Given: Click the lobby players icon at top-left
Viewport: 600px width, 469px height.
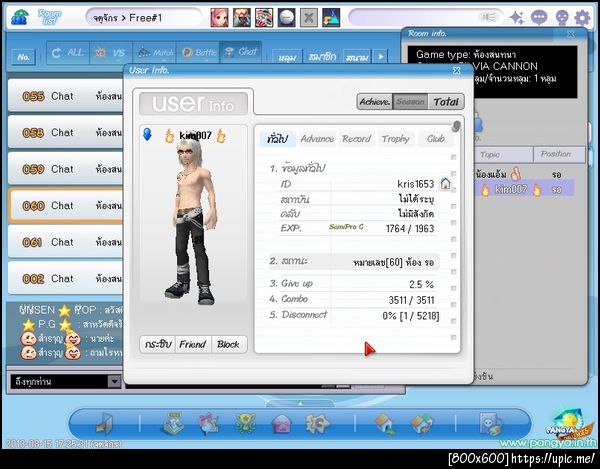Looking at the screenshot, I should coord(19,17).
